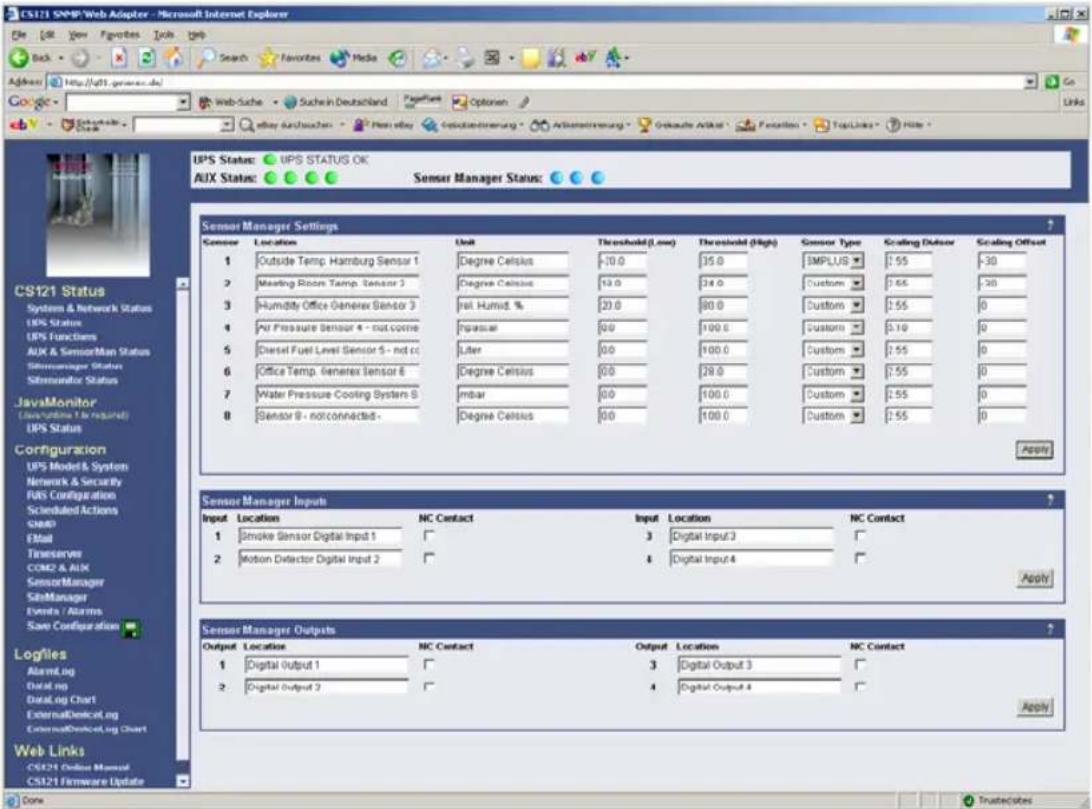Toggle NC Contact for Digital Output 1
Screen dimensions: 1092x809
429,665
